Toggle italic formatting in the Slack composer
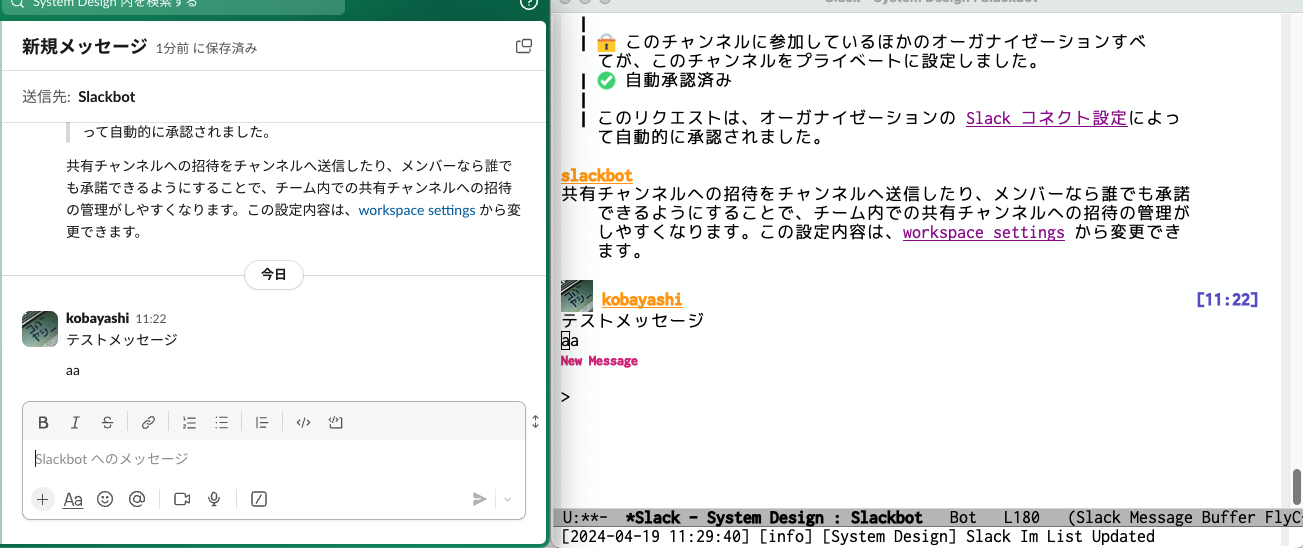 pos(75,423)
